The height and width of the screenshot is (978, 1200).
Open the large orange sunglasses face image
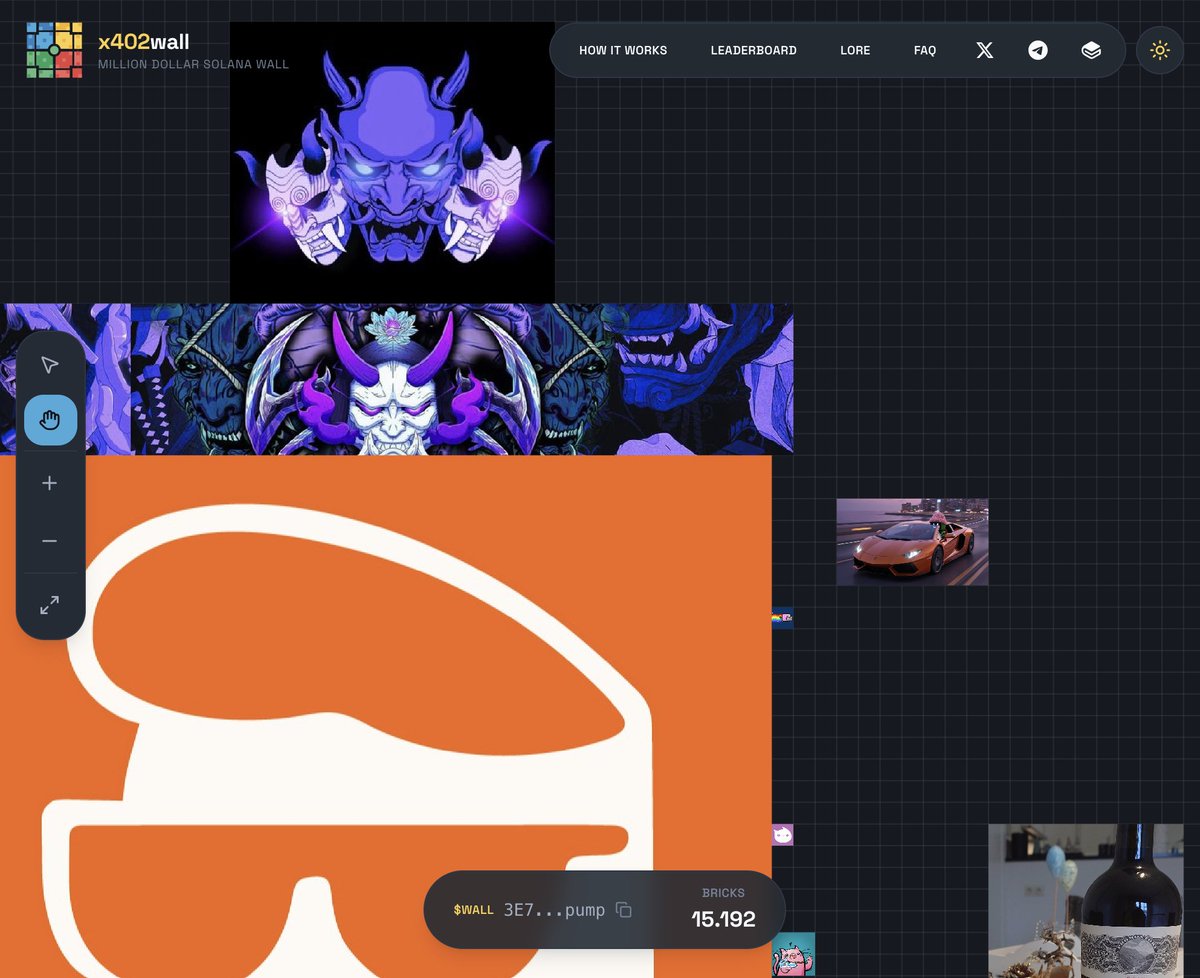386,716
